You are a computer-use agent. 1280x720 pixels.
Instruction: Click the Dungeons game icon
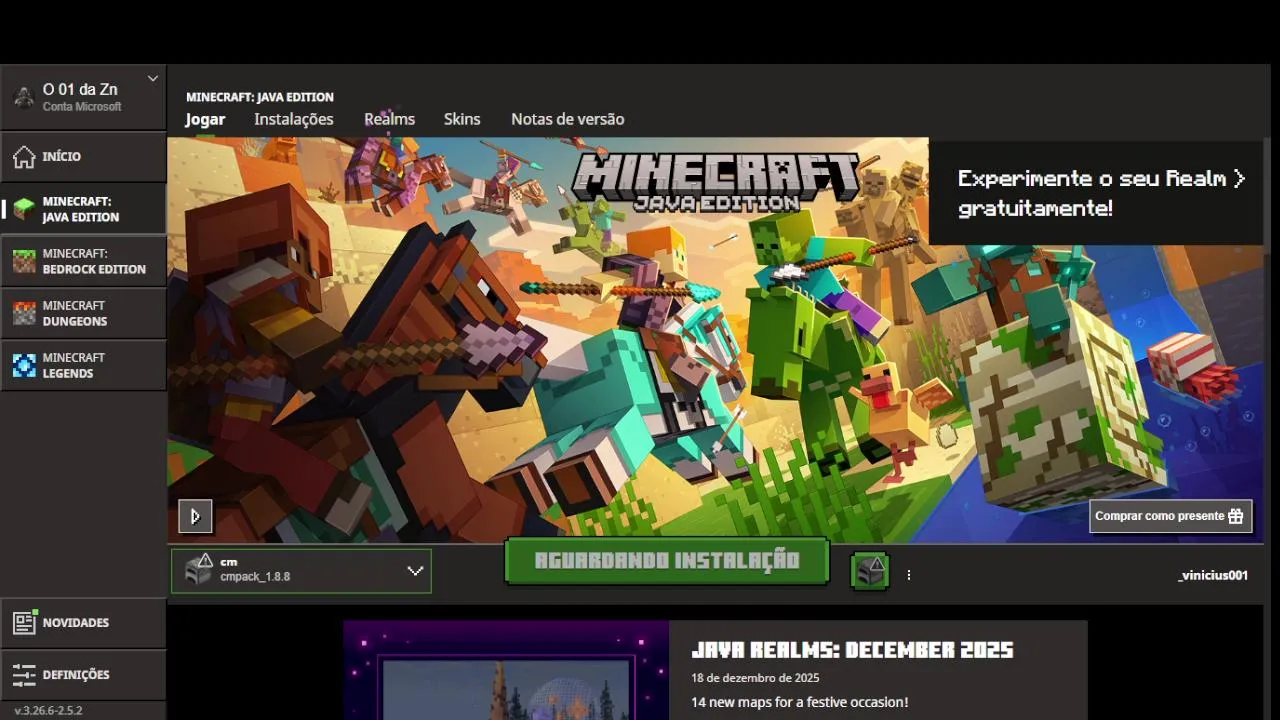tap(24, 313)
